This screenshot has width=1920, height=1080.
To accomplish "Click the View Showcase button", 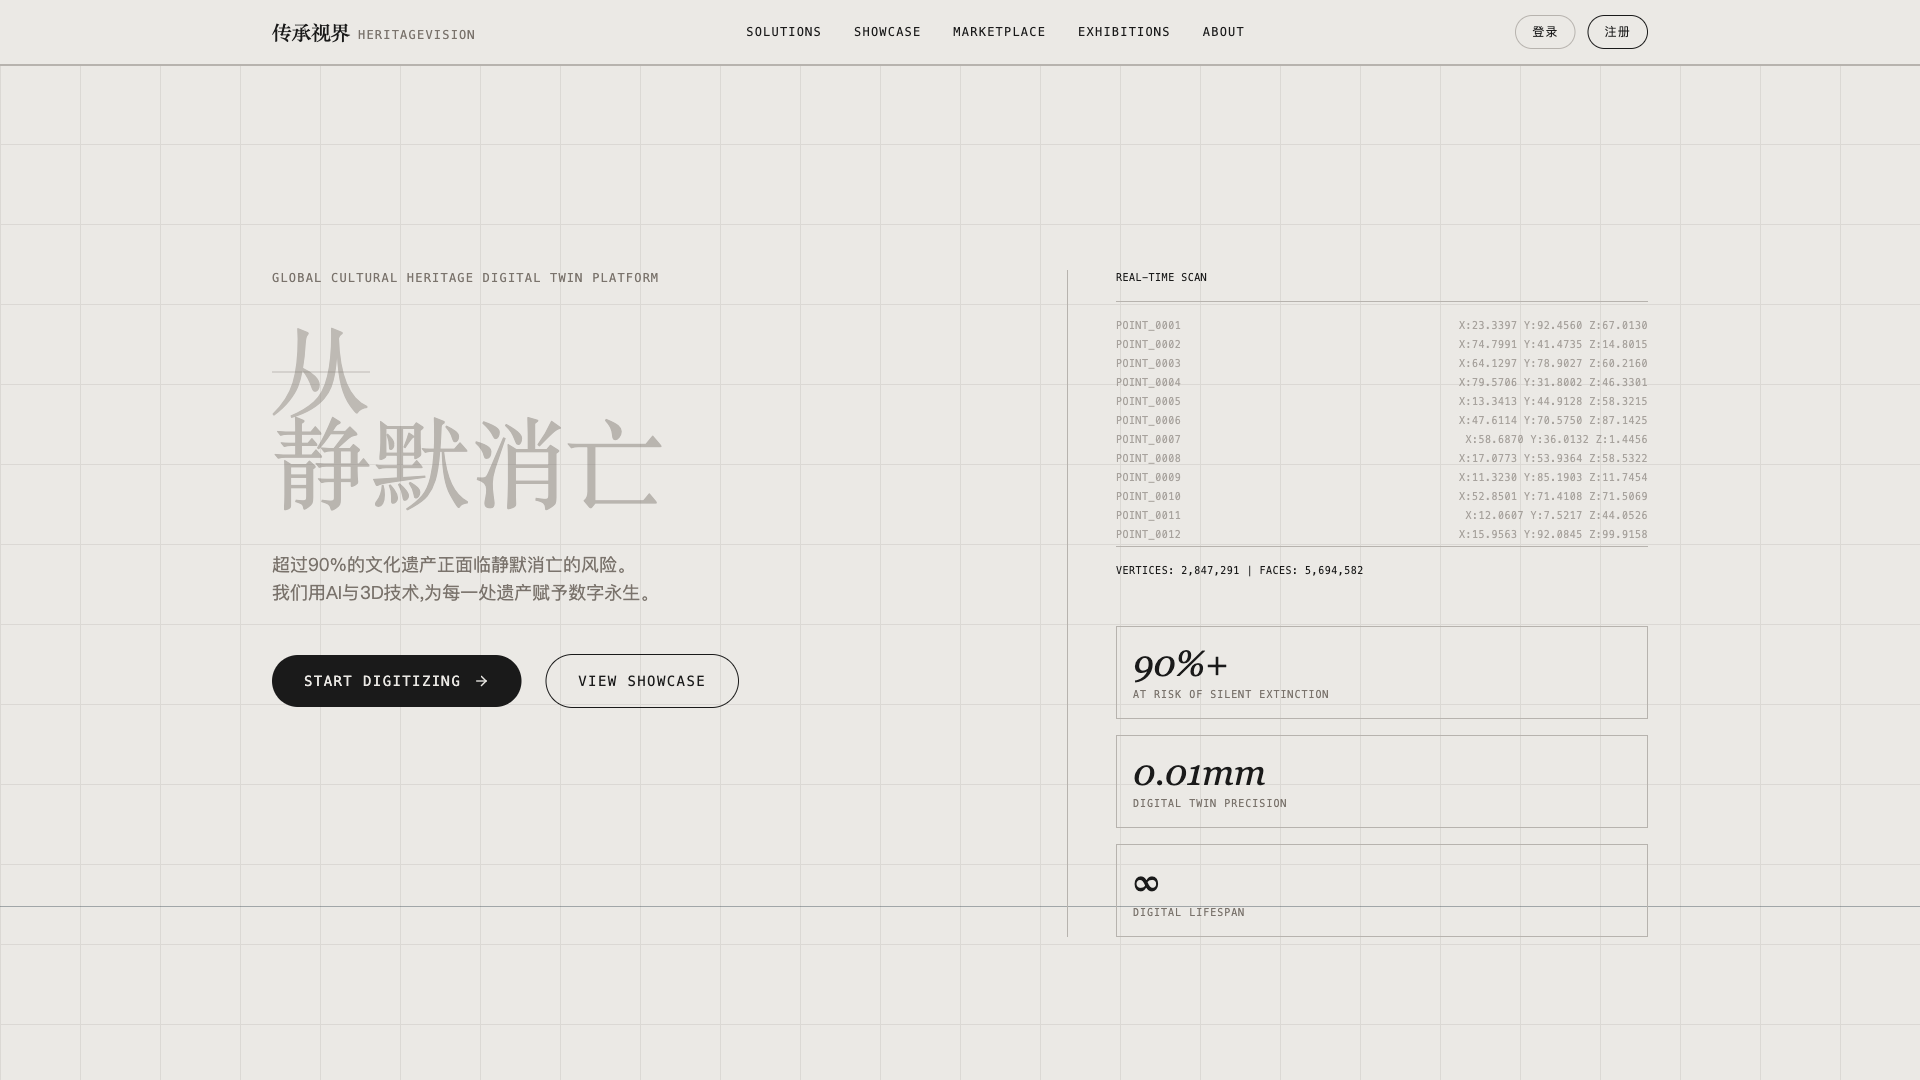I will [x=641, y=681].
